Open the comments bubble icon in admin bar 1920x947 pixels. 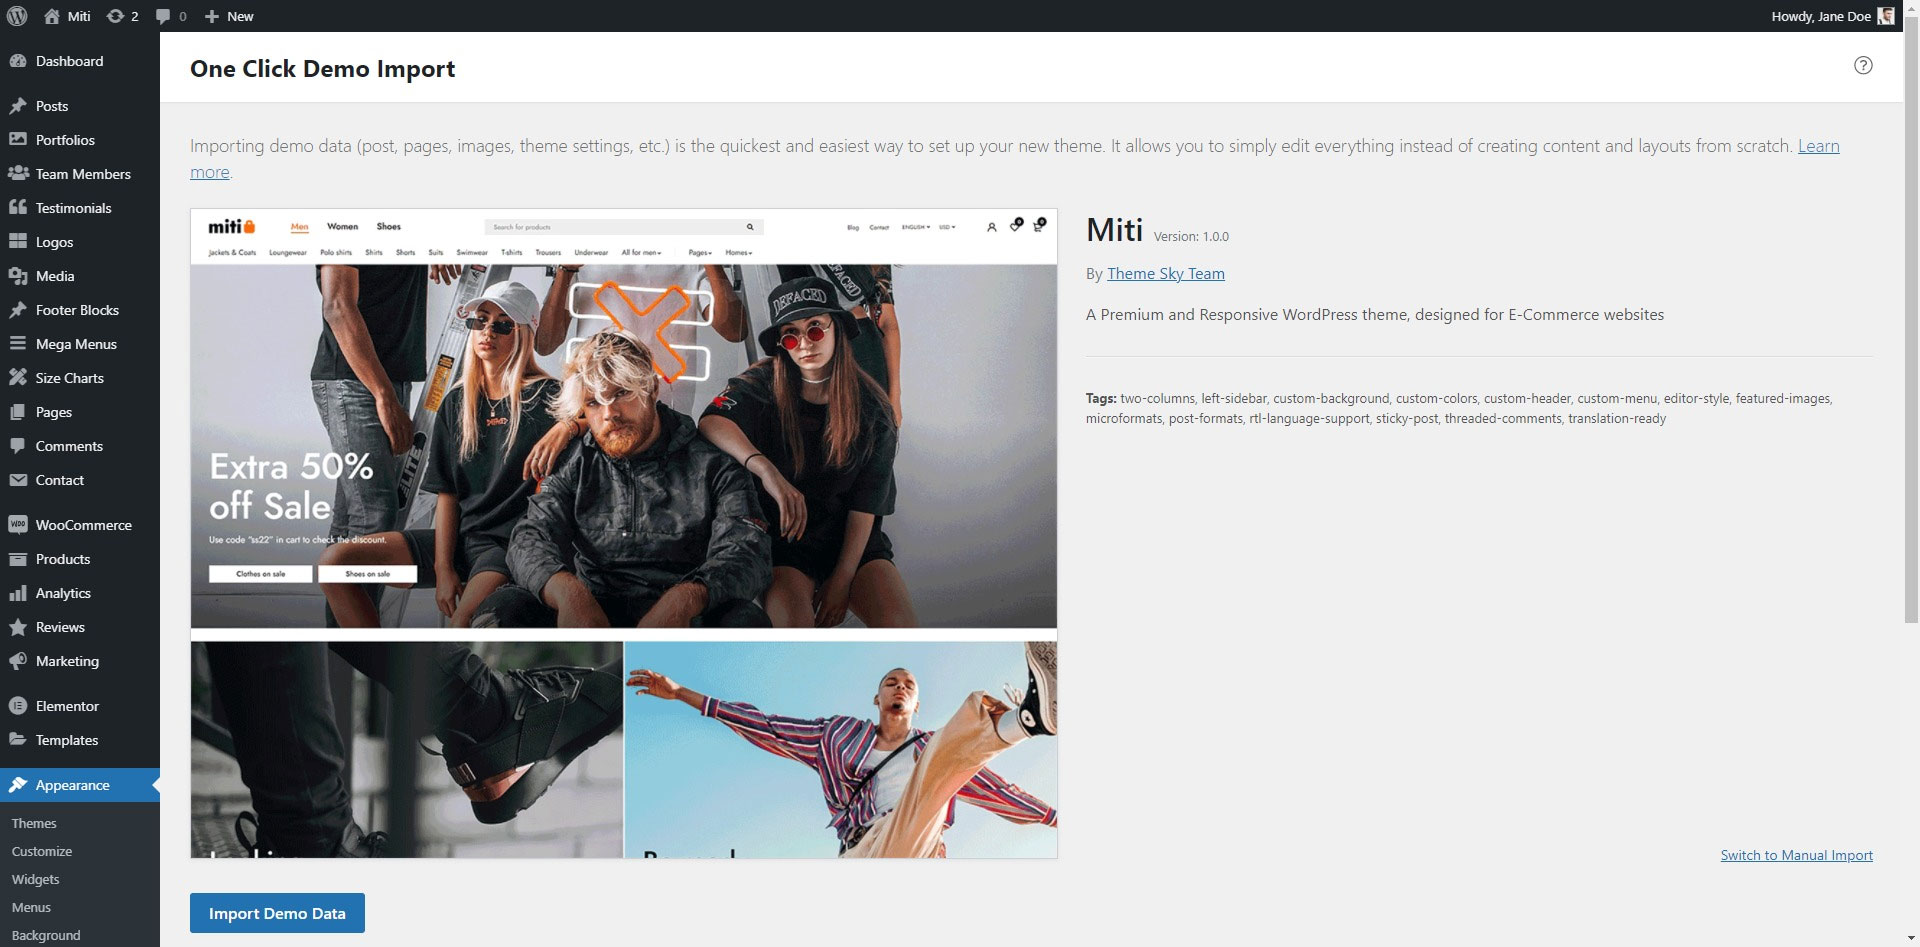pos(163,16)
